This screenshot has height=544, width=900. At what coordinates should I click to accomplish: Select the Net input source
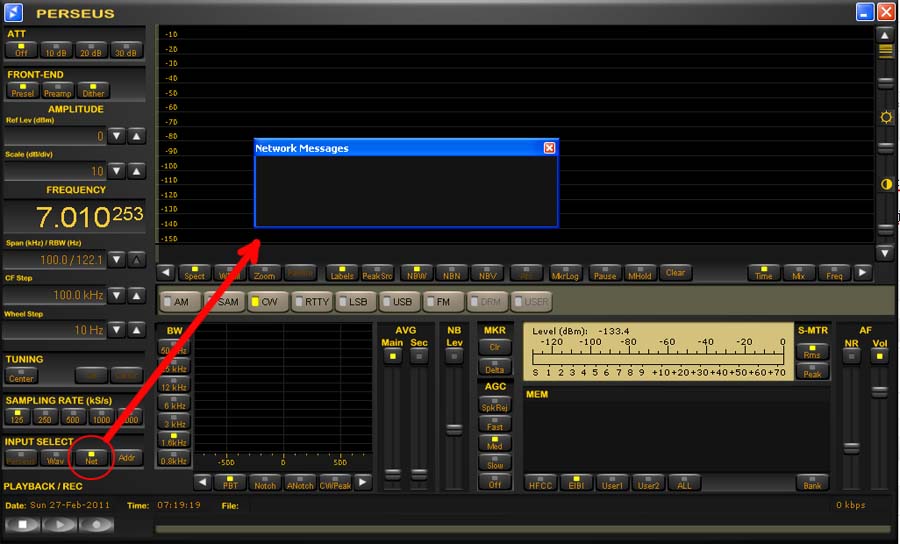(91, 457)
